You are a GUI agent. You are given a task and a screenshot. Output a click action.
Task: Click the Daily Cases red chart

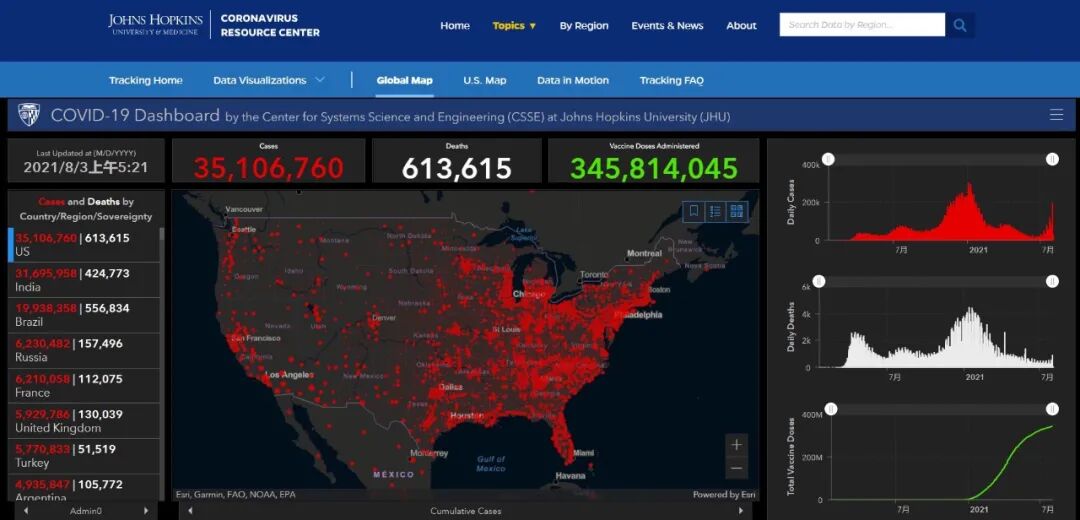[x=941, y=210]
